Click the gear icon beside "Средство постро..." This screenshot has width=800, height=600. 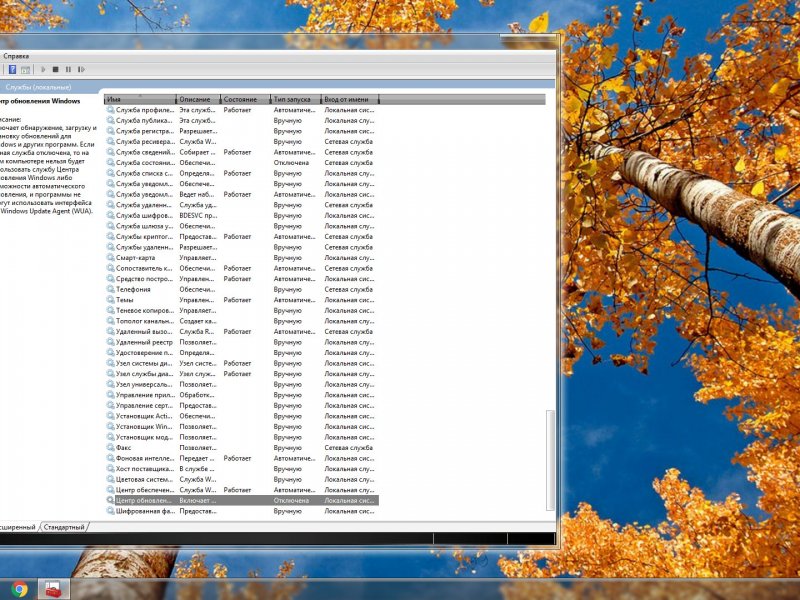point(110,279)
